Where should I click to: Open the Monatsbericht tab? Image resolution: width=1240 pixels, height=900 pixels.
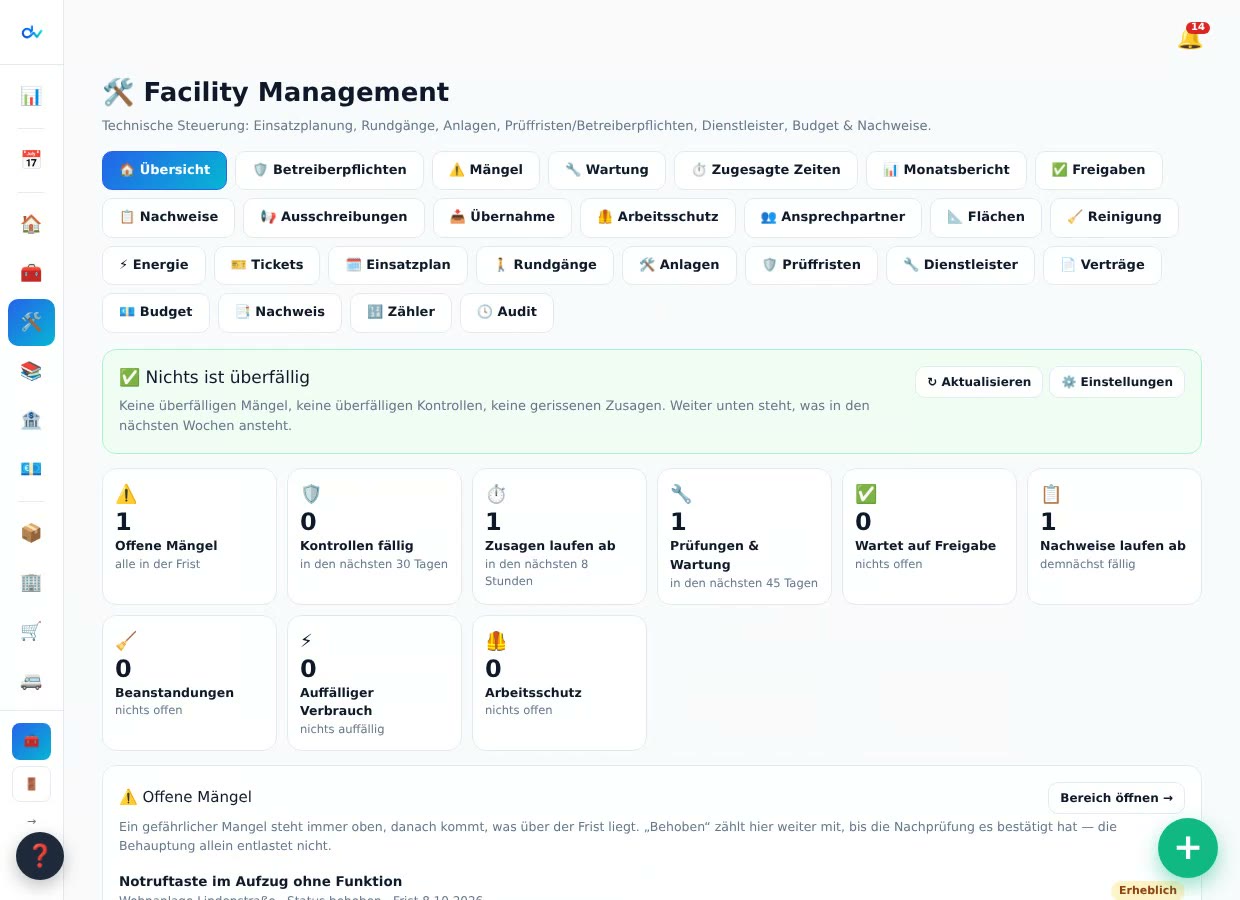946,170
